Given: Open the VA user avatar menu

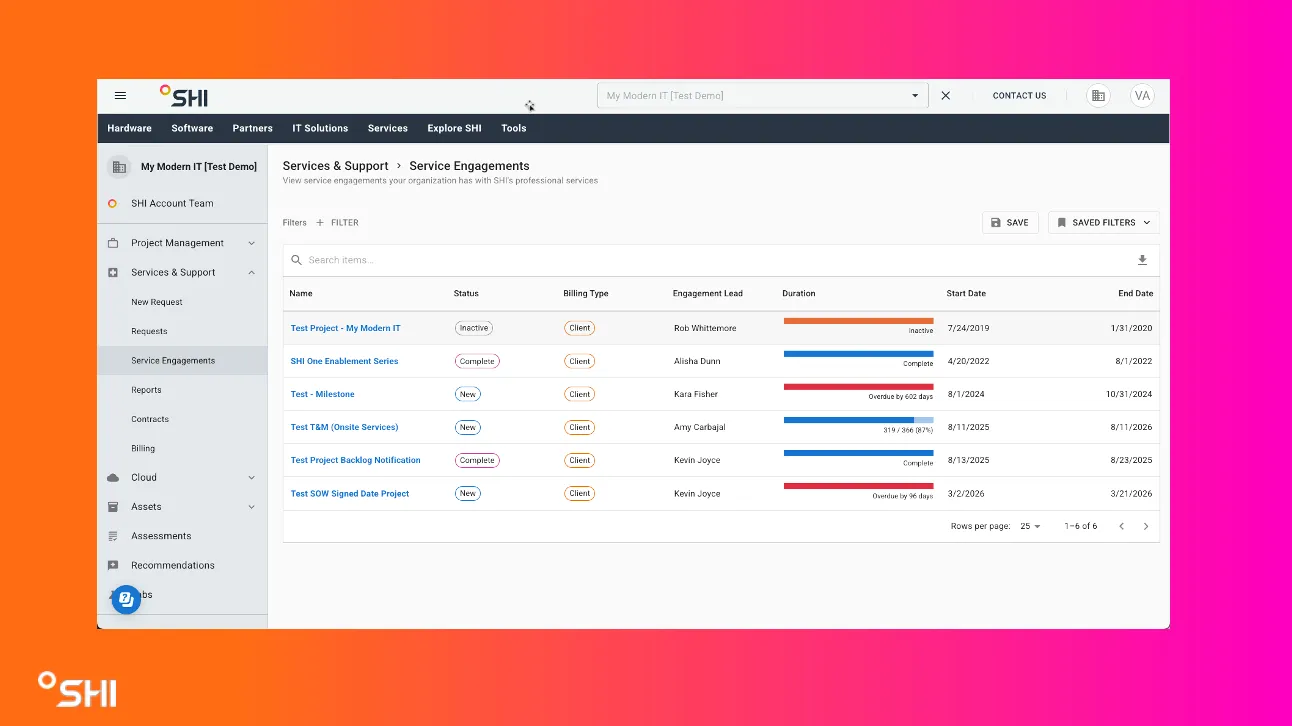Looking at the screenshot, I should tap(1142, 96).
